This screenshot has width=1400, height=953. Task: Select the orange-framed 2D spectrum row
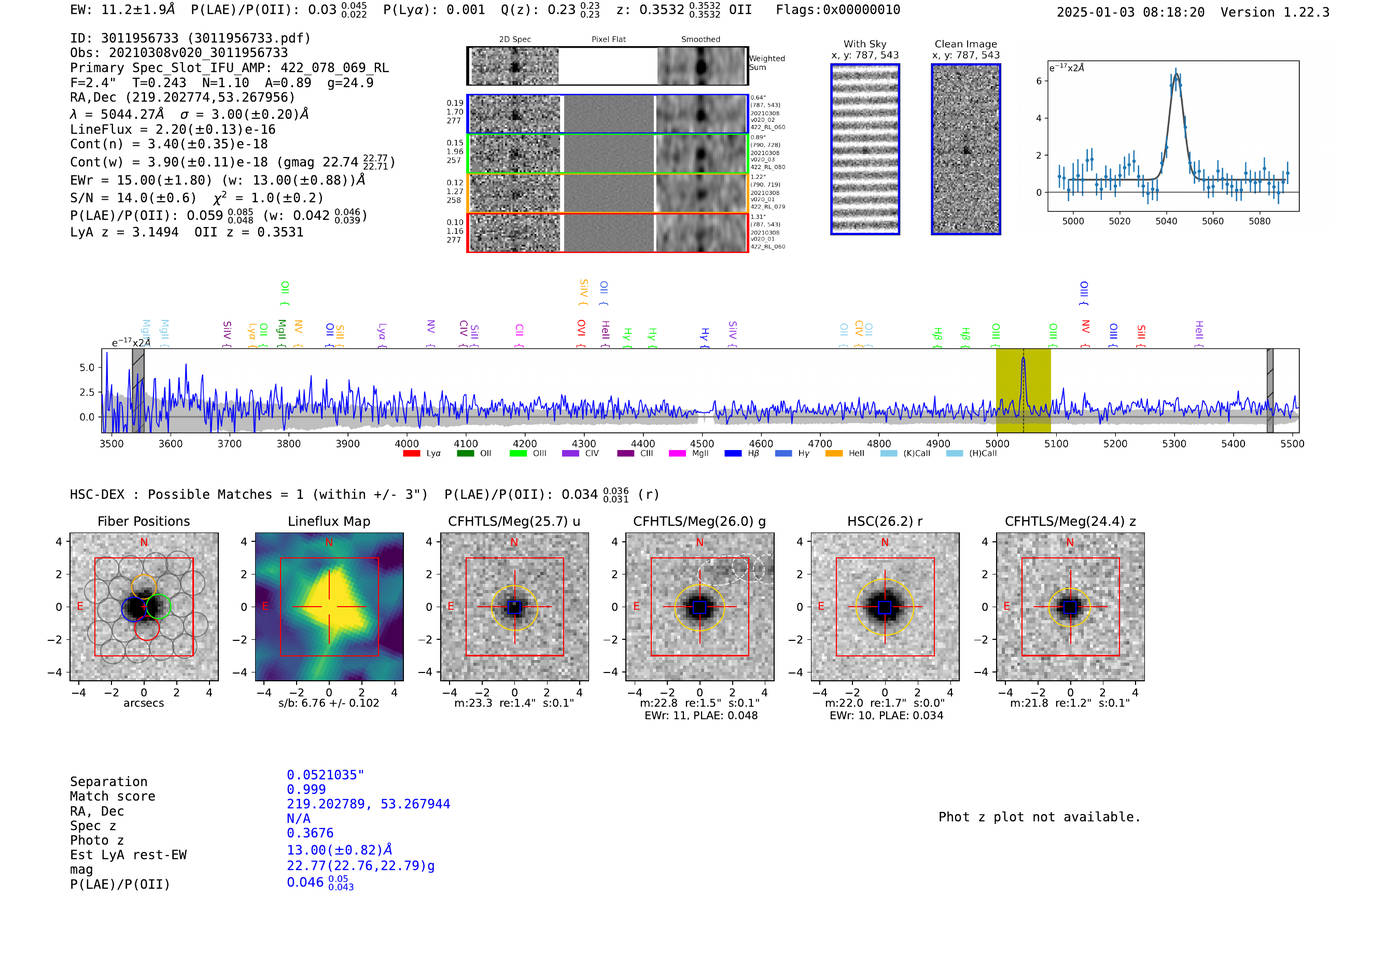(608, 193)
